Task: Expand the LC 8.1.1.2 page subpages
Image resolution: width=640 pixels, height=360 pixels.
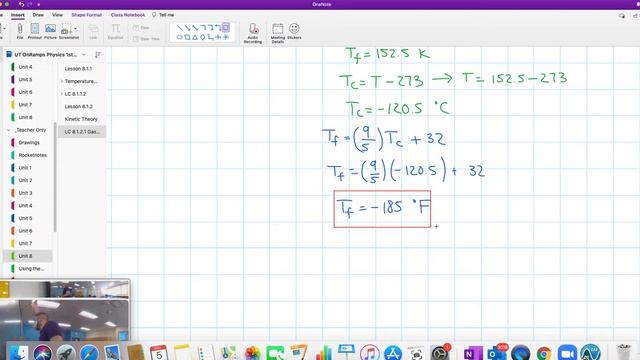Action: point(62,94)
